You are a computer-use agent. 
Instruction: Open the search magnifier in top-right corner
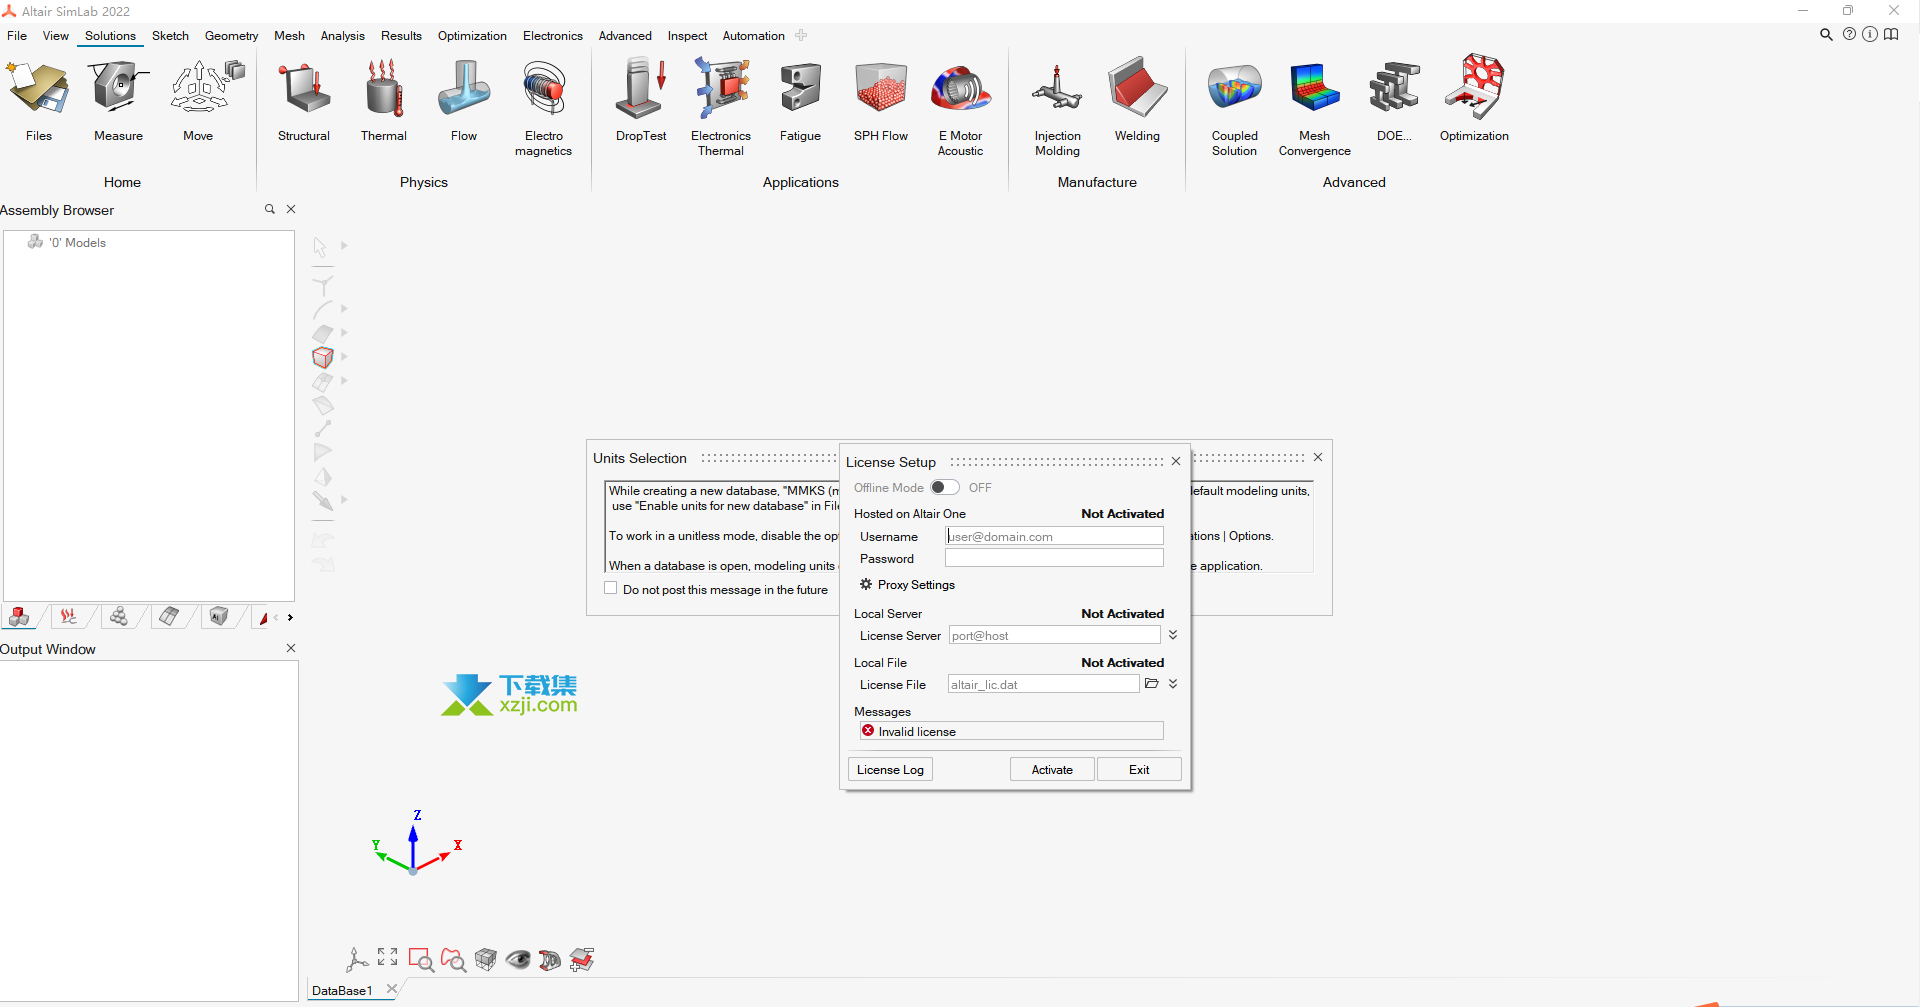(x=1826, y=34)
